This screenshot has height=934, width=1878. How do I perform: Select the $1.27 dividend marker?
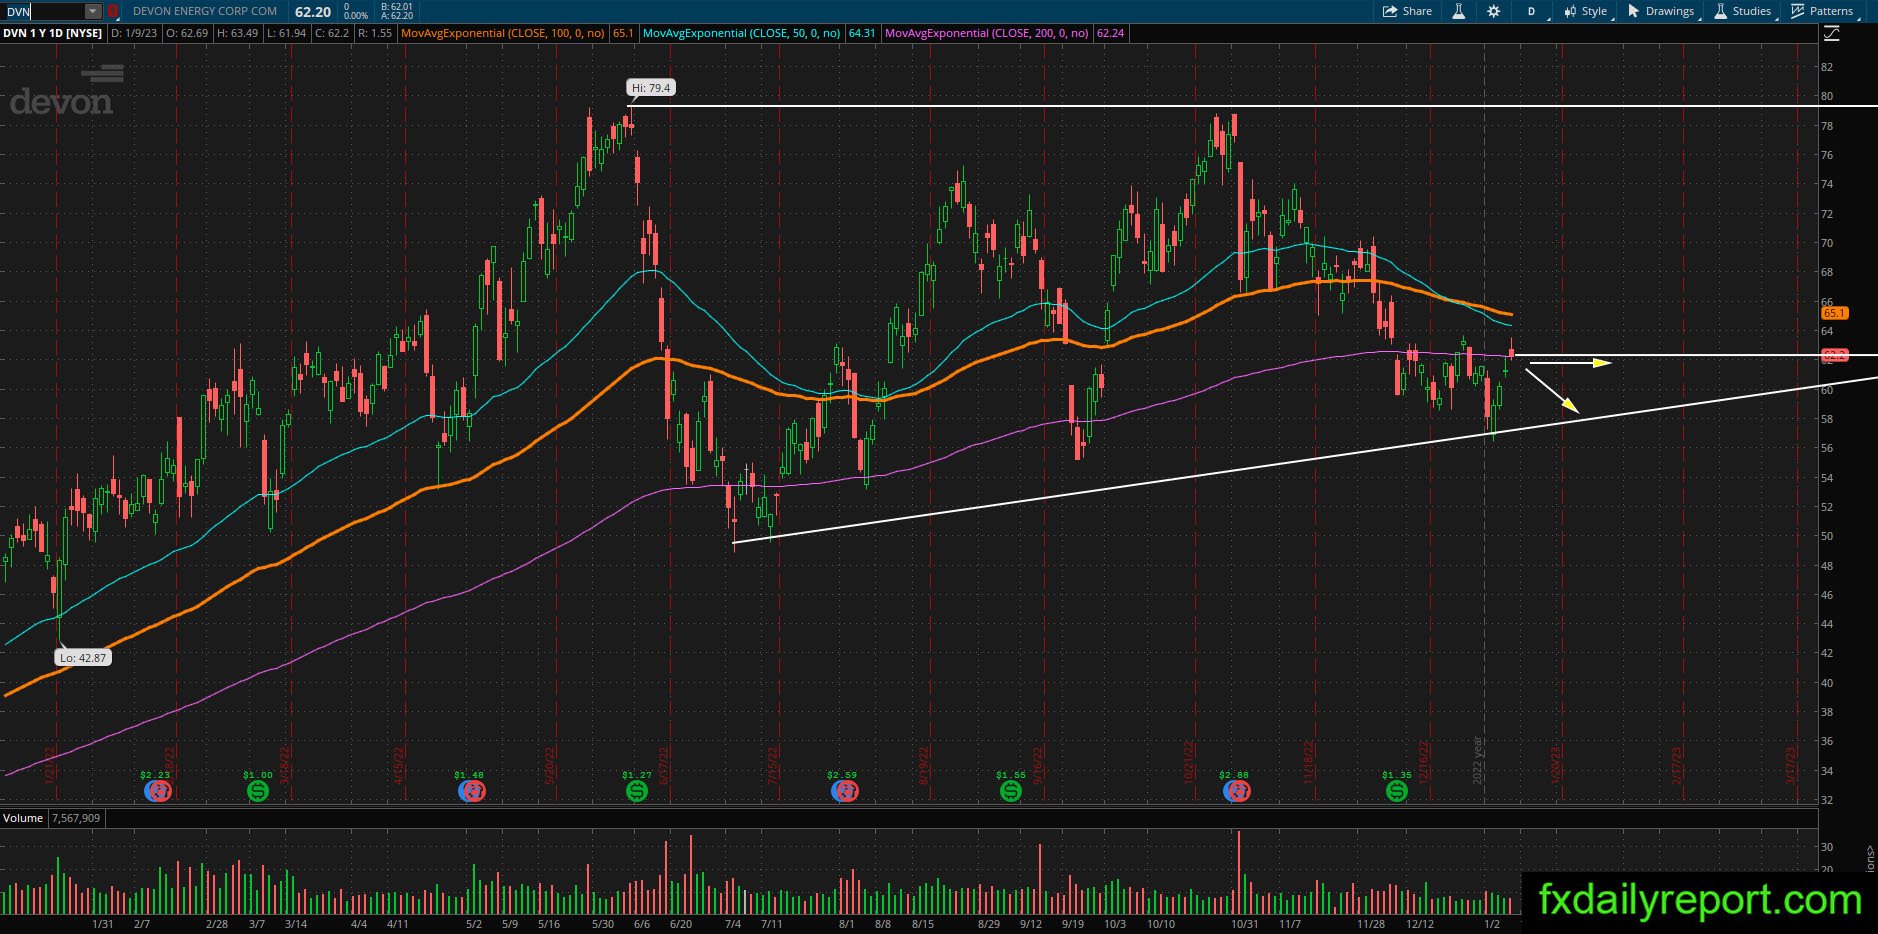click(636, 791)
